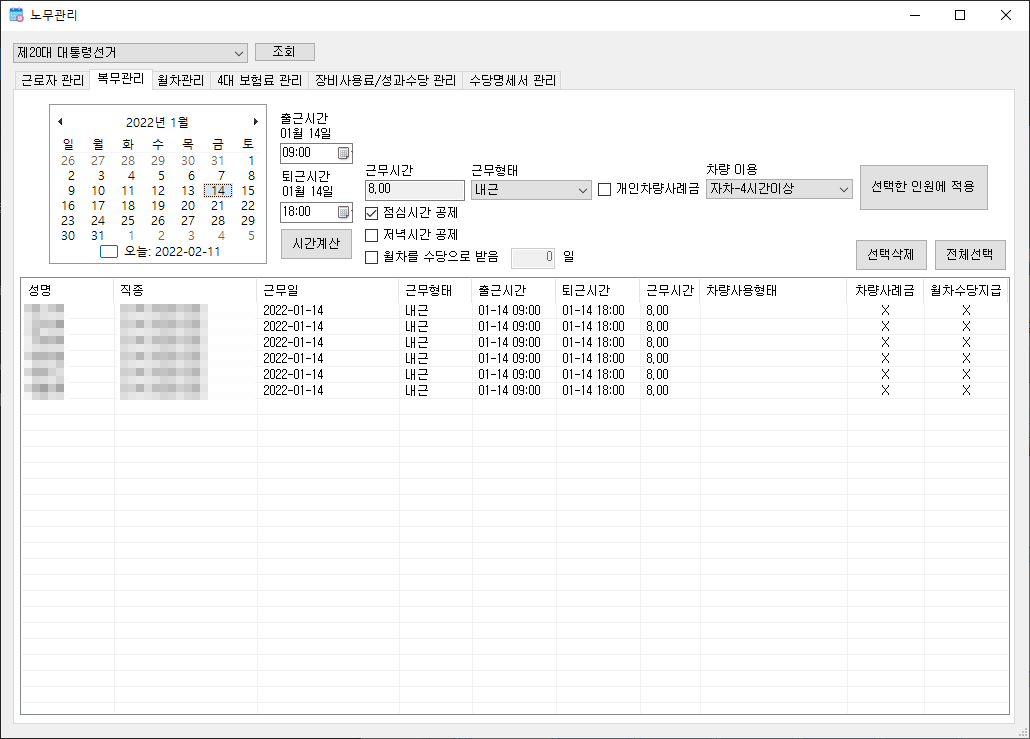Open the 제20대 대통령선거 dropdown
This screenshot has height=739, width=1030.
(130, 53)
